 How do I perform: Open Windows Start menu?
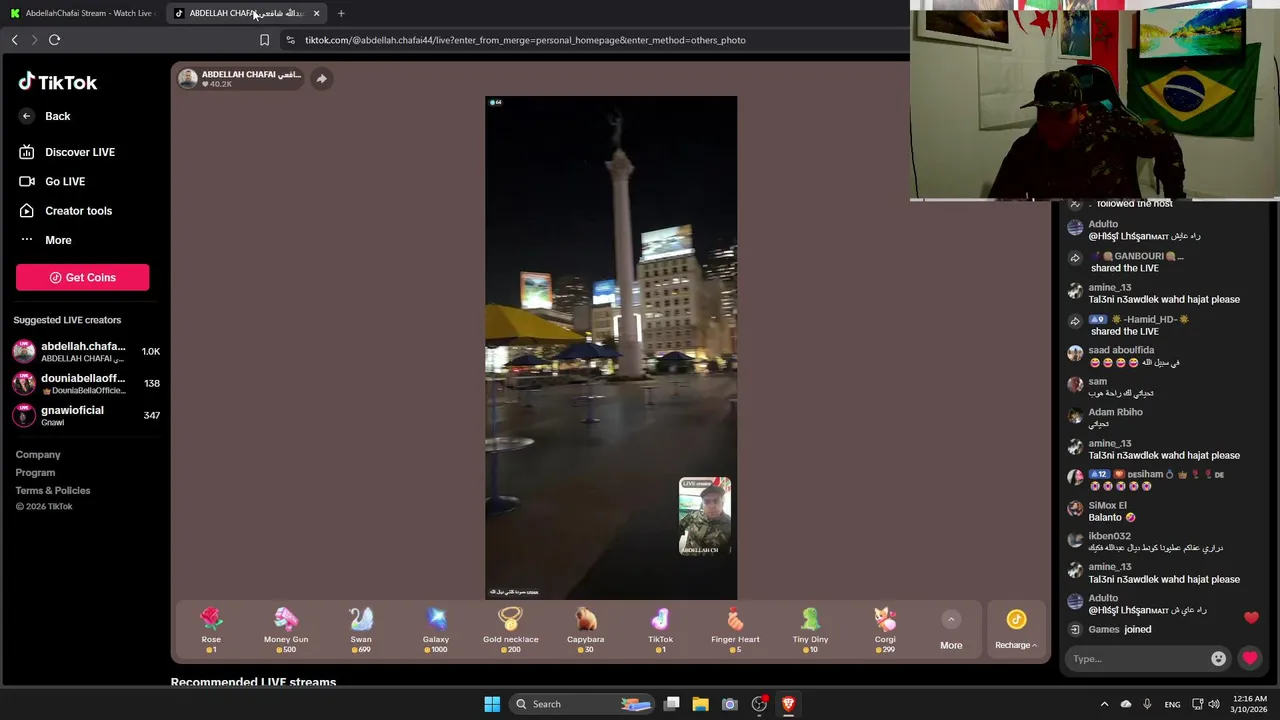pyautogui.click(x=492, y=704)
